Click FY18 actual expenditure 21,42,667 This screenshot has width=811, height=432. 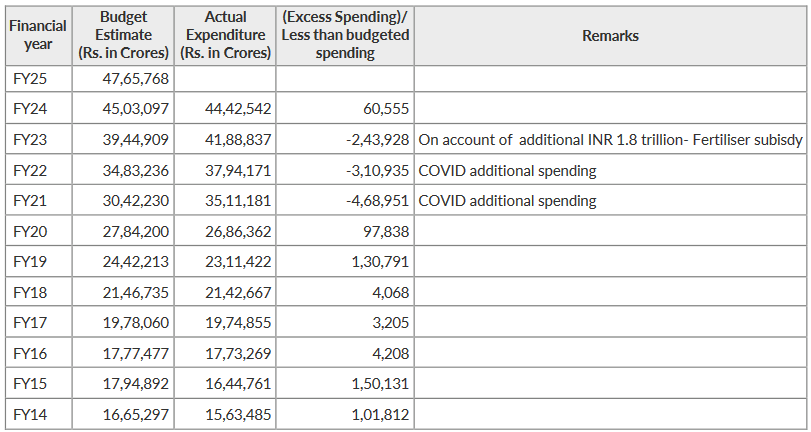click(238, 293)
